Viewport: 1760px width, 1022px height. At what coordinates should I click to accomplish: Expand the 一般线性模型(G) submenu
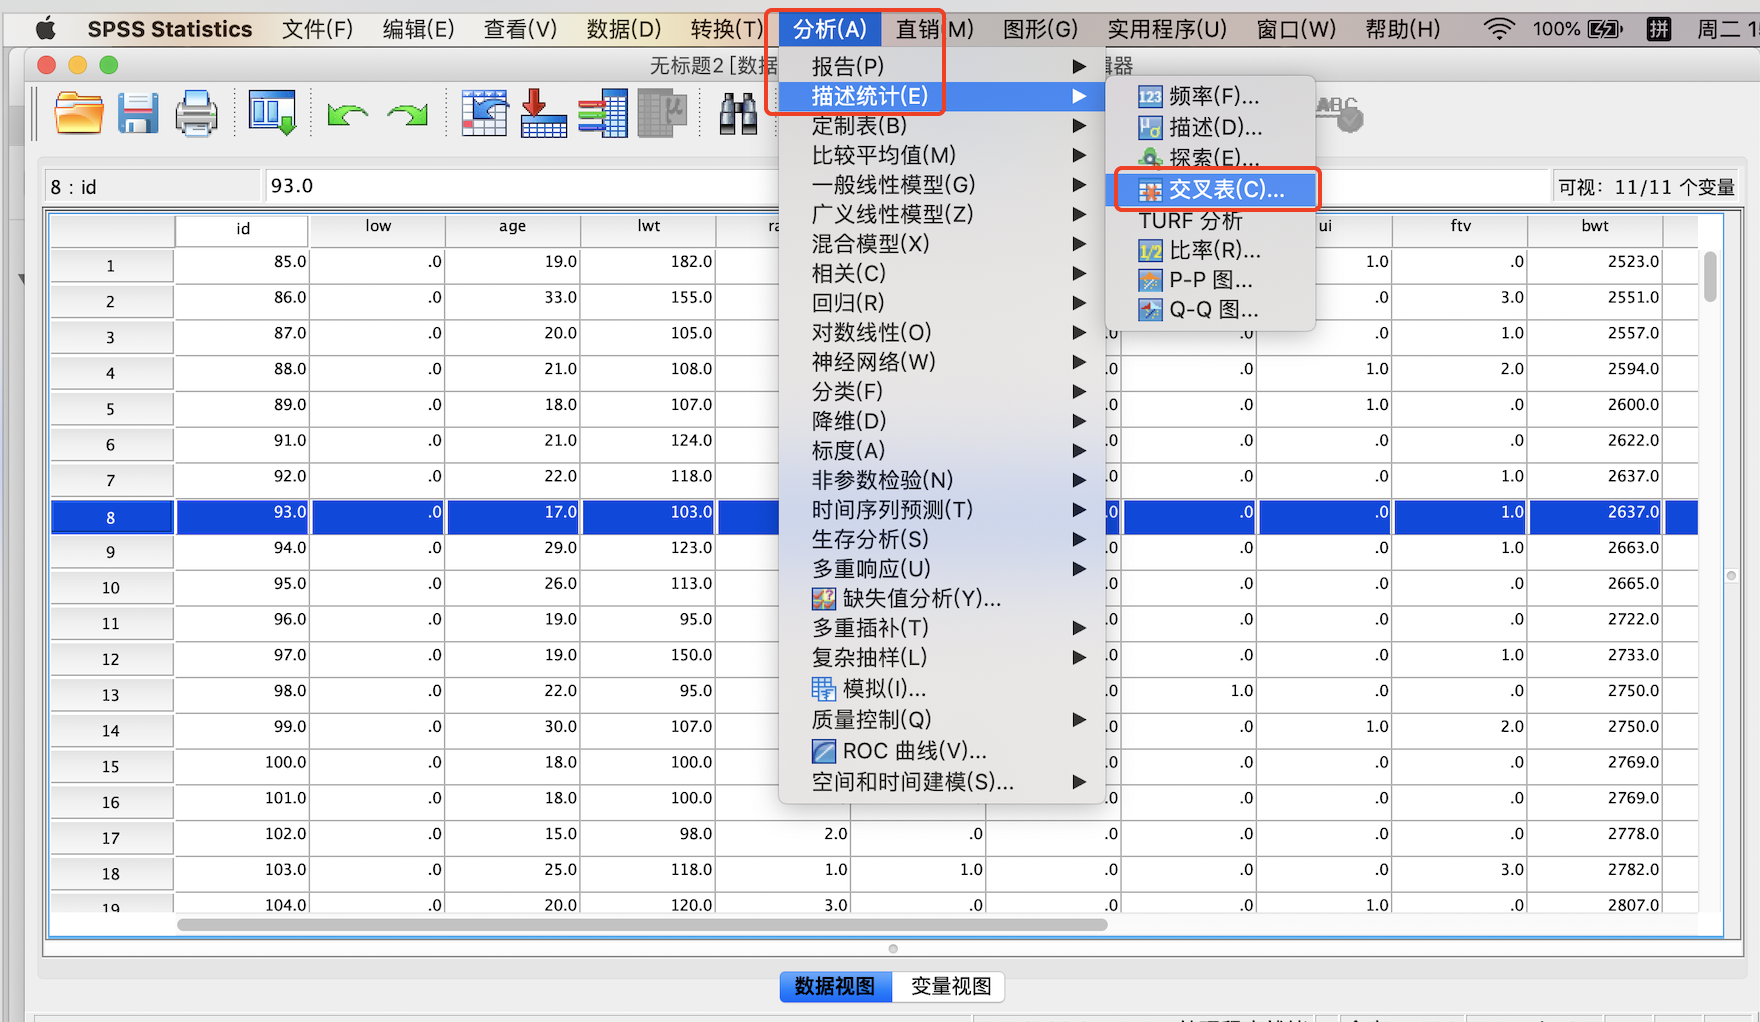(x=942, y=184)
